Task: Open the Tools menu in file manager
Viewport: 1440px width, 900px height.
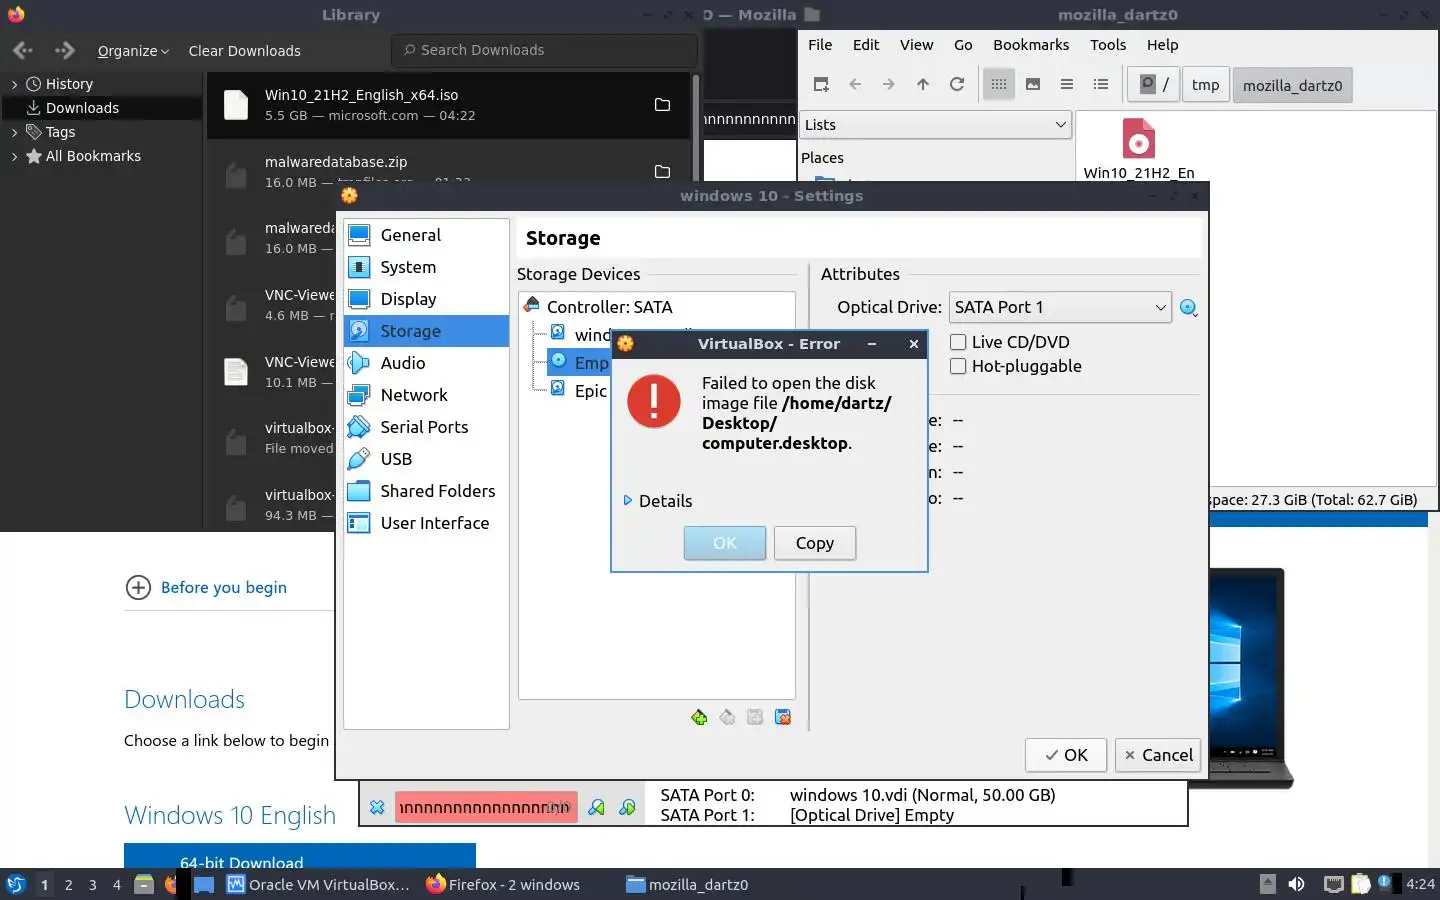Action: (x=1108, y=45)
